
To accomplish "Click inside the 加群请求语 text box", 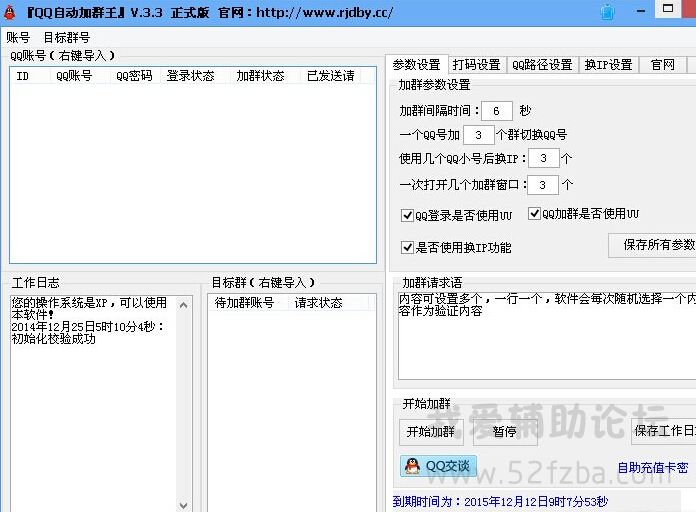I will coord(547,336).
